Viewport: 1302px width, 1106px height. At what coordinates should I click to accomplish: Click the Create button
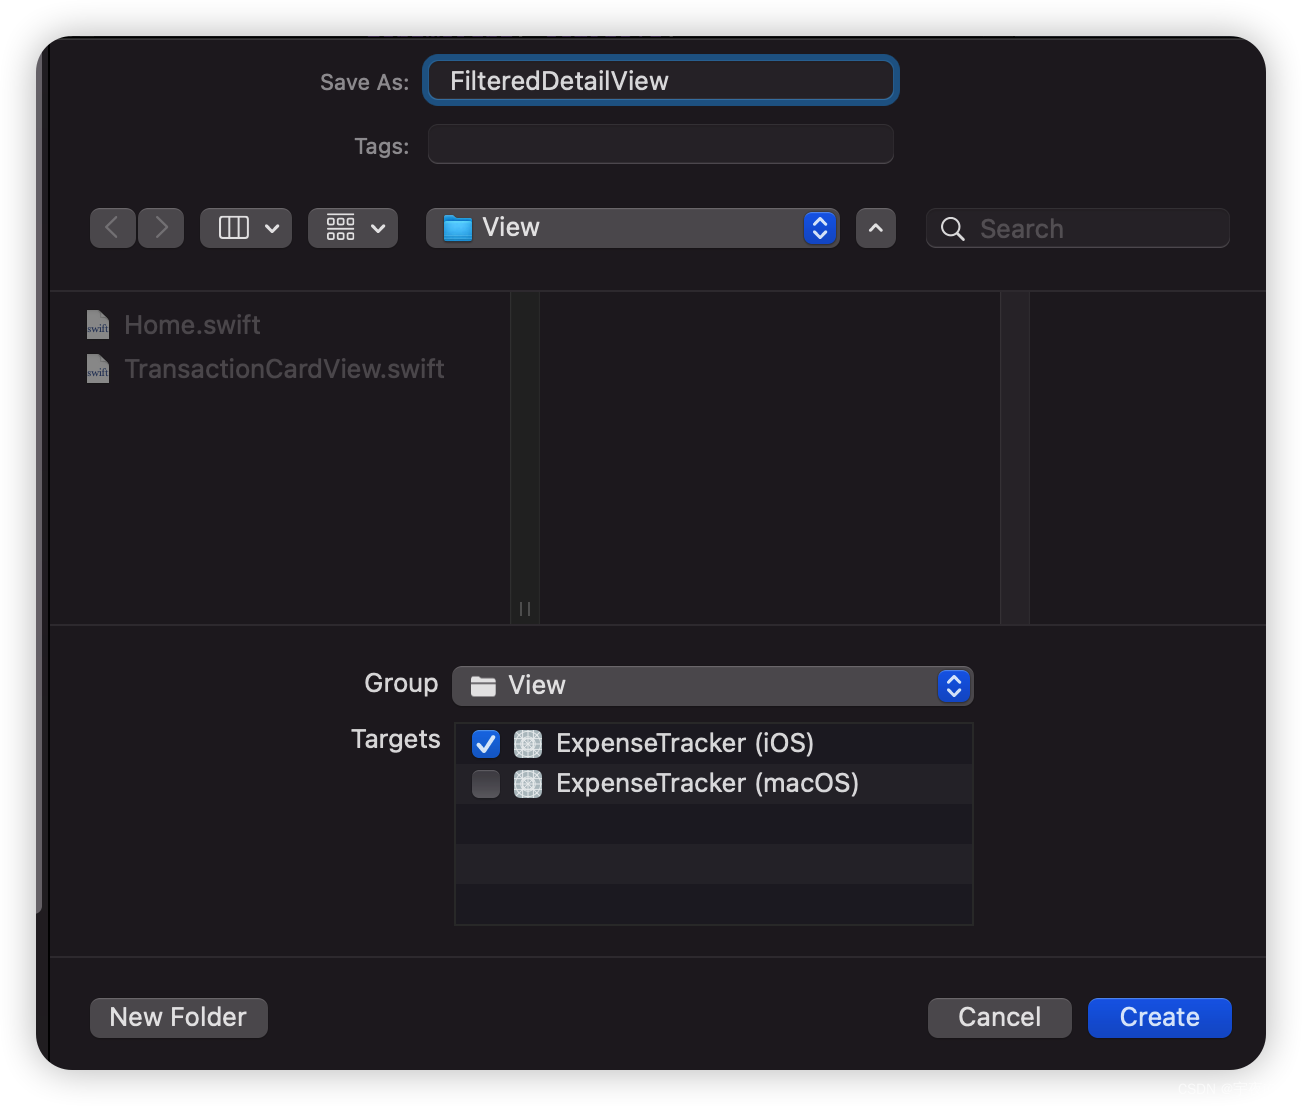pyautogui.click(x=1160, y=1017)
